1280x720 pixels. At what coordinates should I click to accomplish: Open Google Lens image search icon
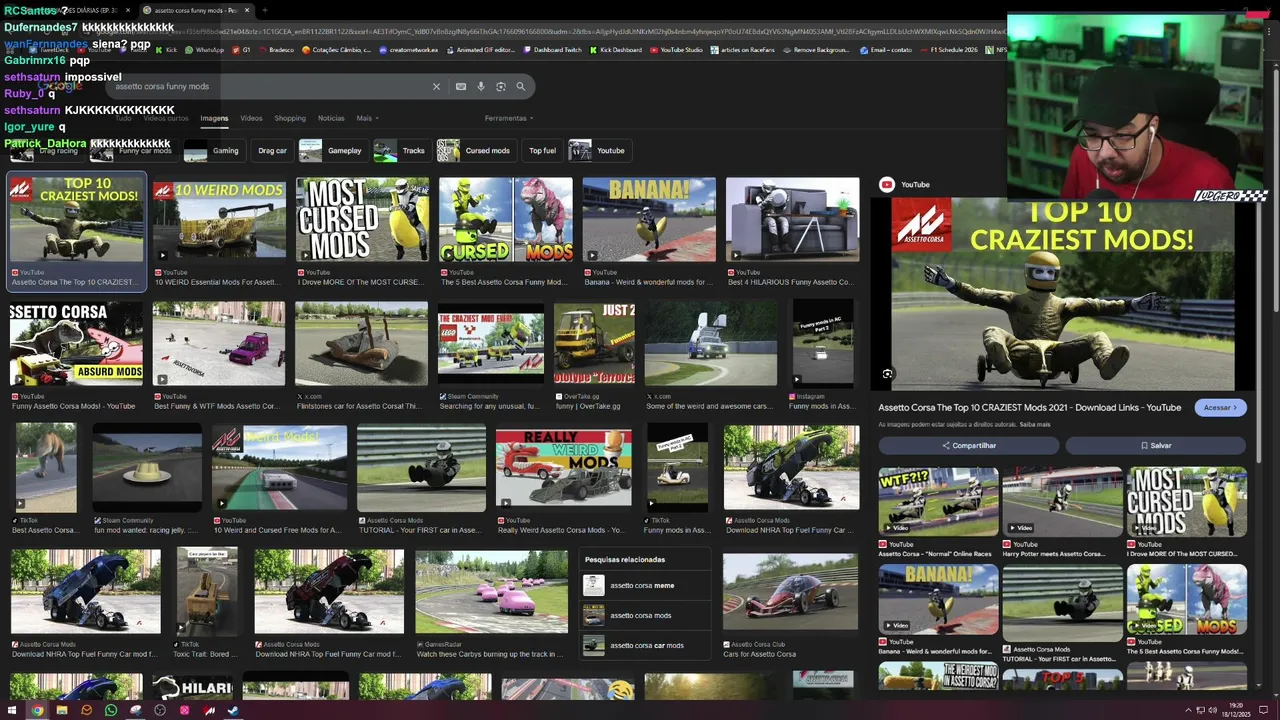click(501, 87)
